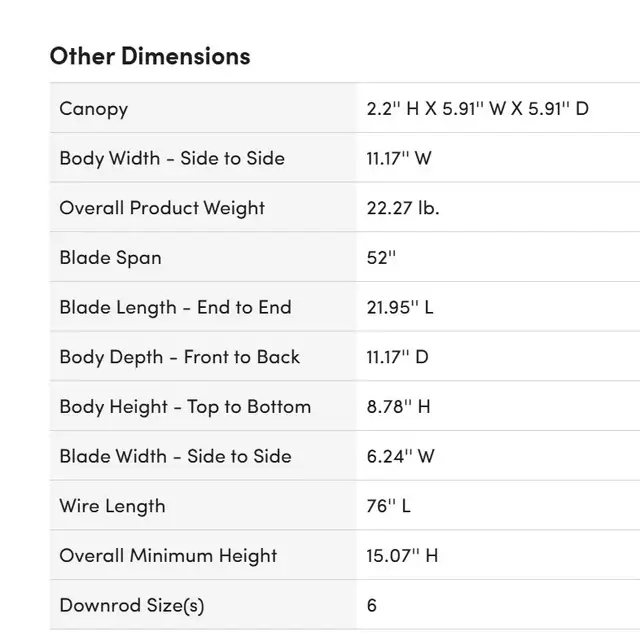
Task: Select the Overall Product Weight label
Action: (162, 208)
